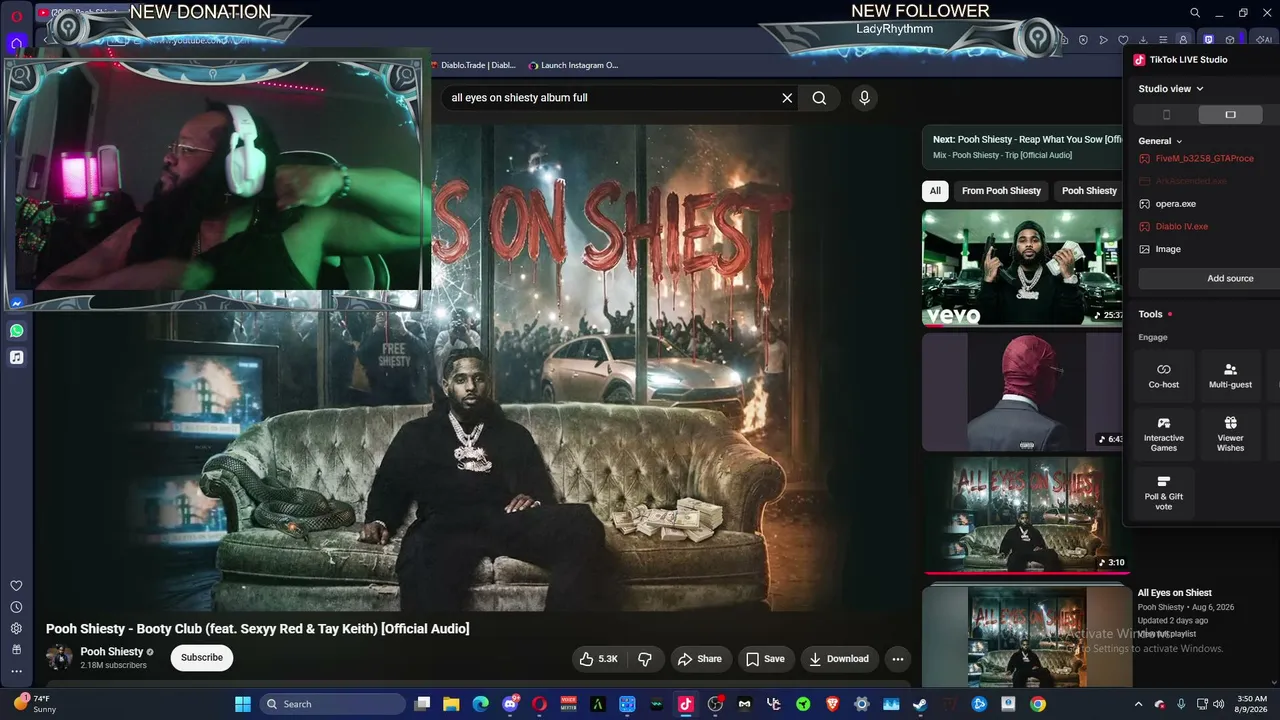
Task: Open WhatsApp in the Opera sidebar
Action: [x=16, y=330]
